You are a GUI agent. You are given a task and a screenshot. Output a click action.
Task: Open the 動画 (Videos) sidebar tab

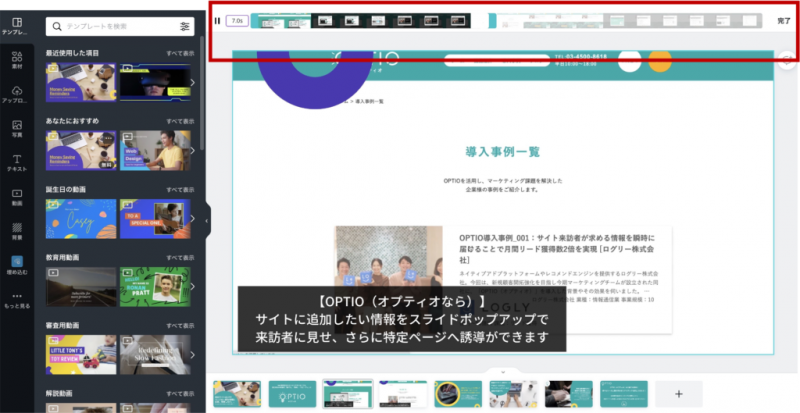17,197
